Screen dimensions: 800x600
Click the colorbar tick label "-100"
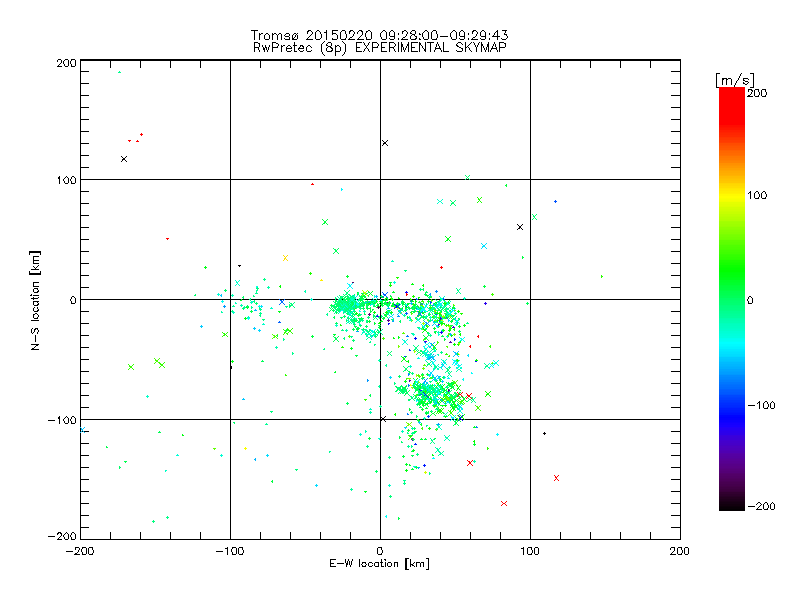[761, 405]
